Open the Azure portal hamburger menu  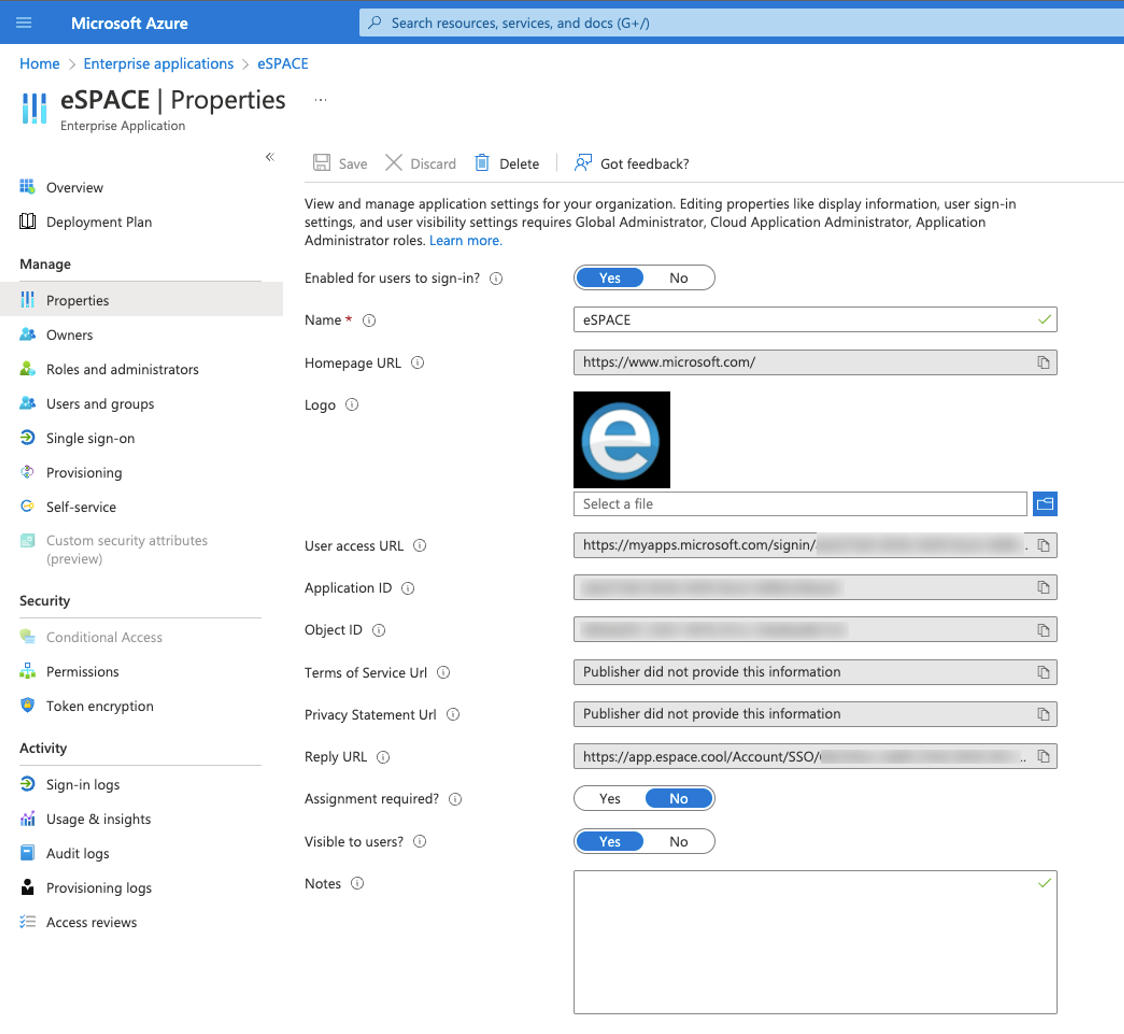25,22
